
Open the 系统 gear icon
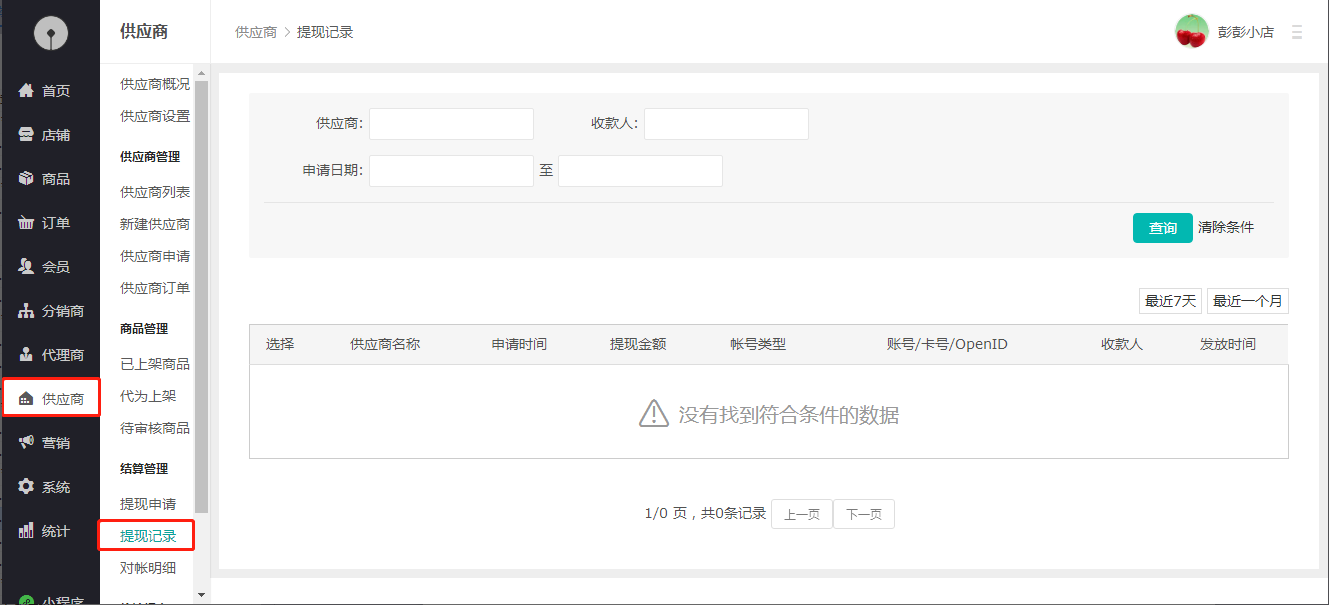(27, 487)
